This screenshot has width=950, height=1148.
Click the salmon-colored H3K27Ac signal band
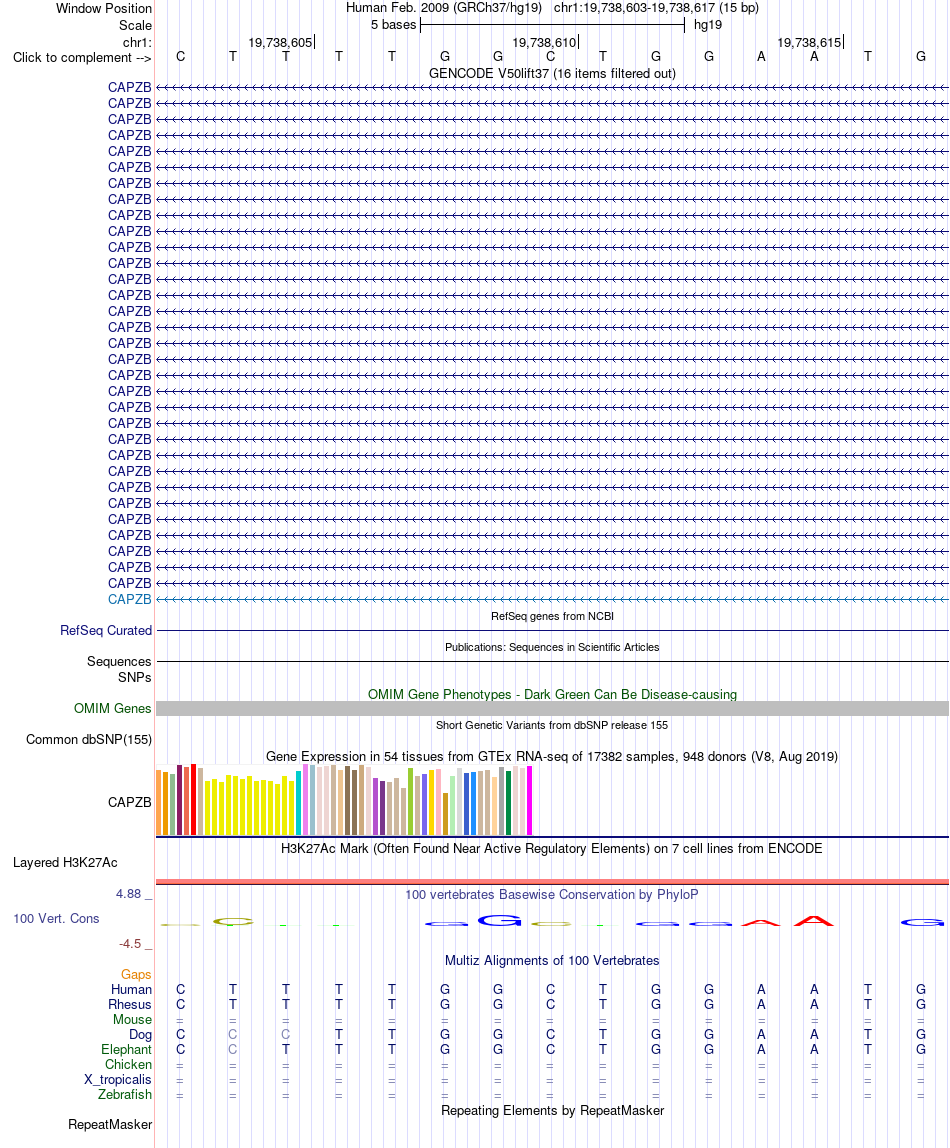point(553,882)
